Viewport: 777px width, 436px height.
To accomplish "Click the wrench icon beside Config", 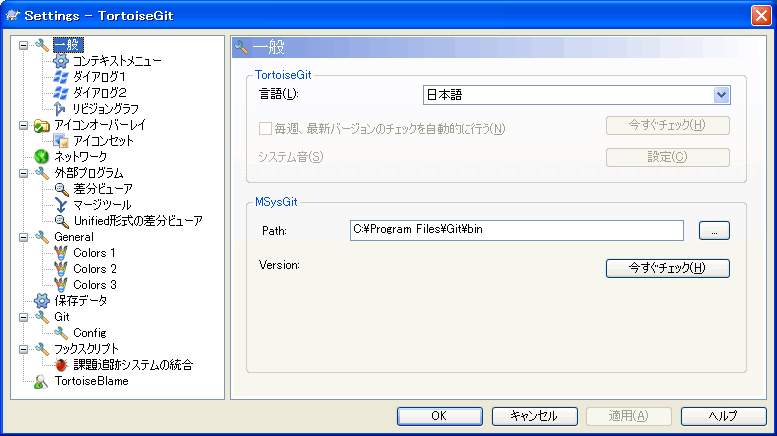I will point(60,333).
